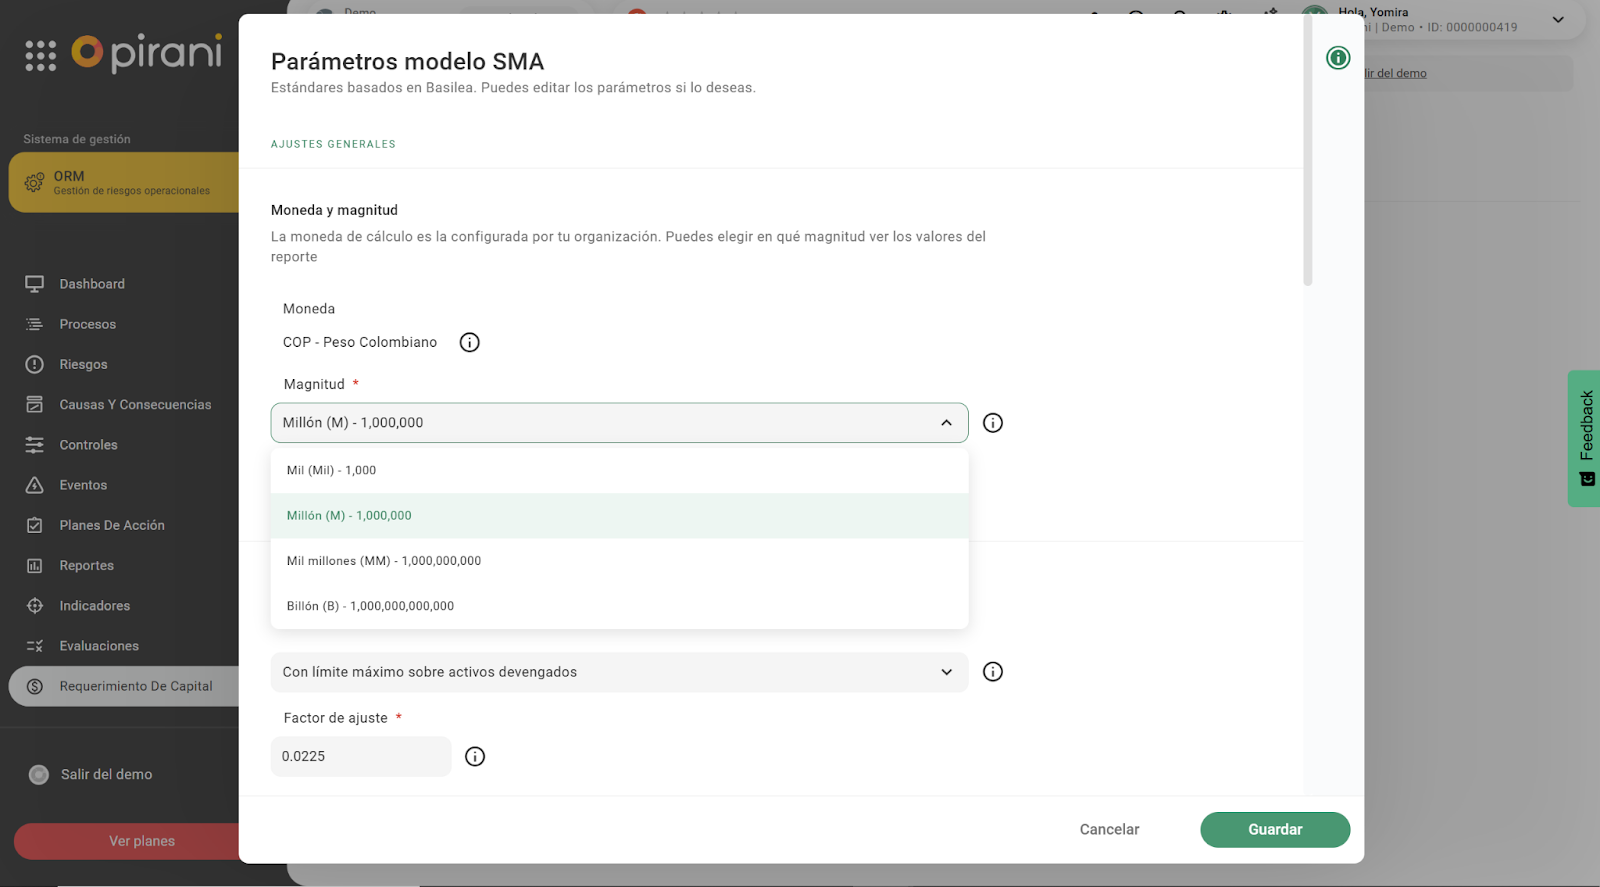Select Mil (Mil) - 1,000 option

331,470
